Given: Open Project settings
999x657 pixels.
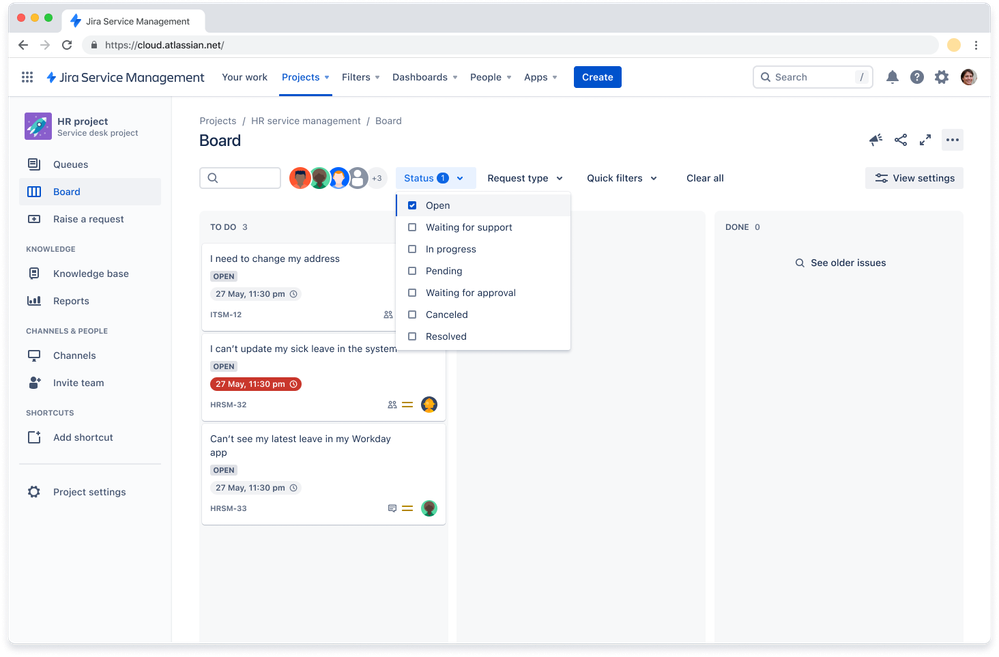Looking at the screenshot, I should tap(90, 492).
